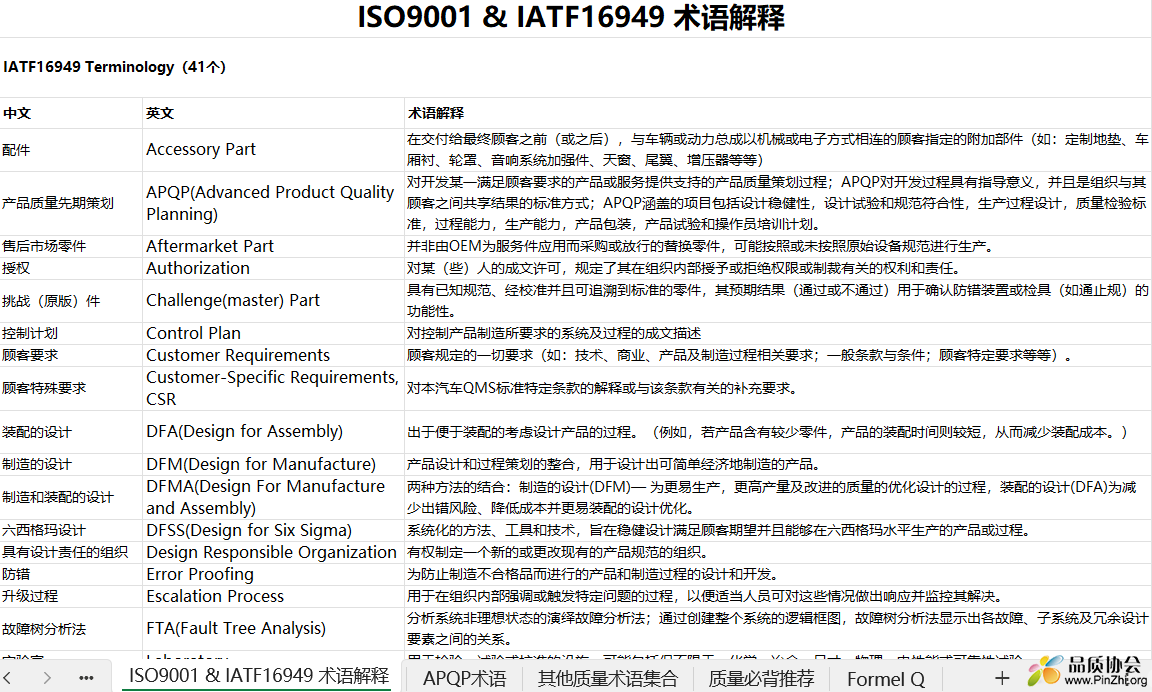
Task: Select the FTA(Fault Tree Analysis) cell
Action: [x=273, y=629]
